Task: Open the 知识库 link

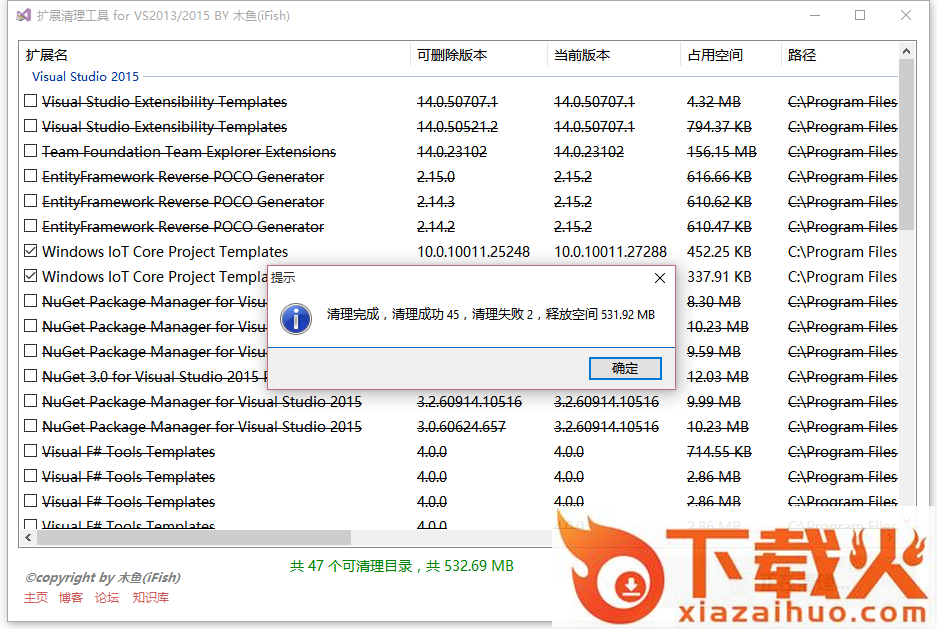Action: (151, 597)
